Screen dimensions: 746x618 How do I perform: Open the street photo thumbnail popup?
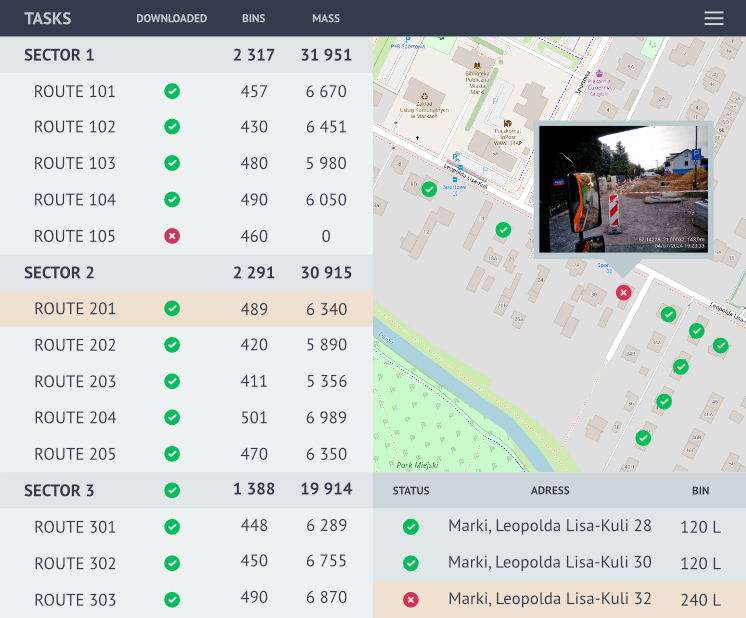pos(623,190)
